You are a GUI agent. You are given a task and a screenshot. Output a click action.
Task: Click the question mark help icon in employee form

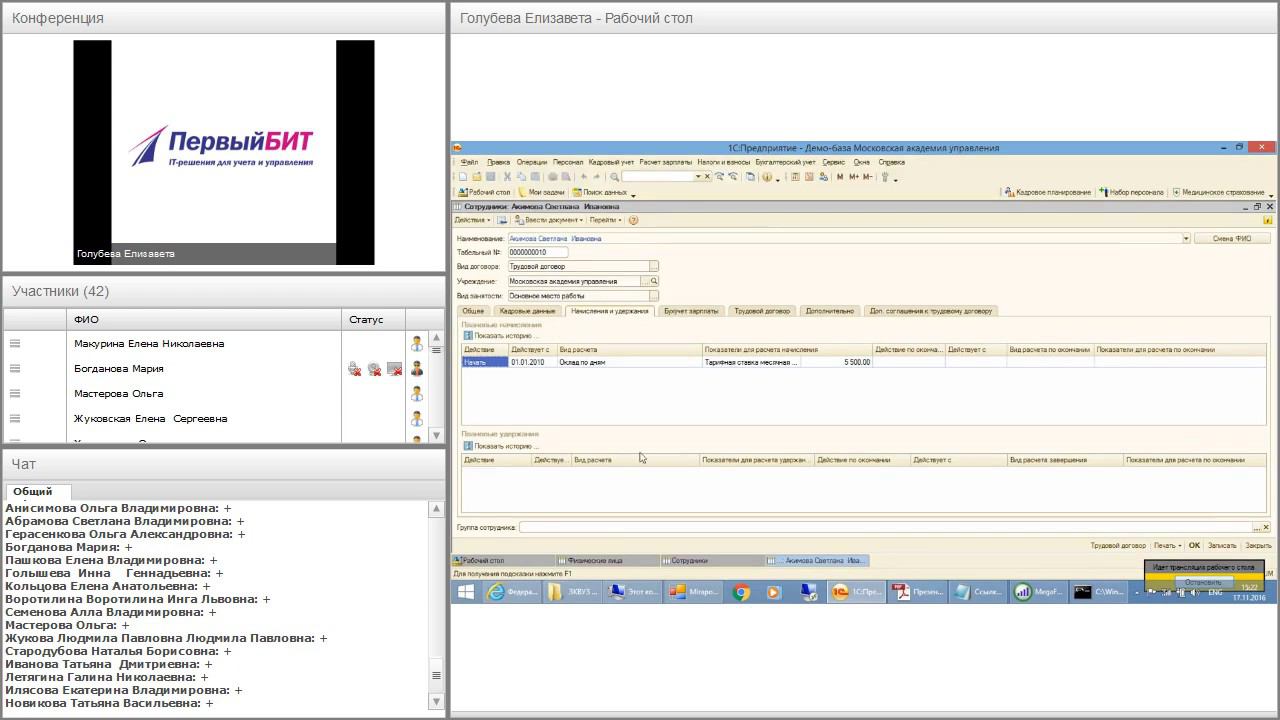633,220
